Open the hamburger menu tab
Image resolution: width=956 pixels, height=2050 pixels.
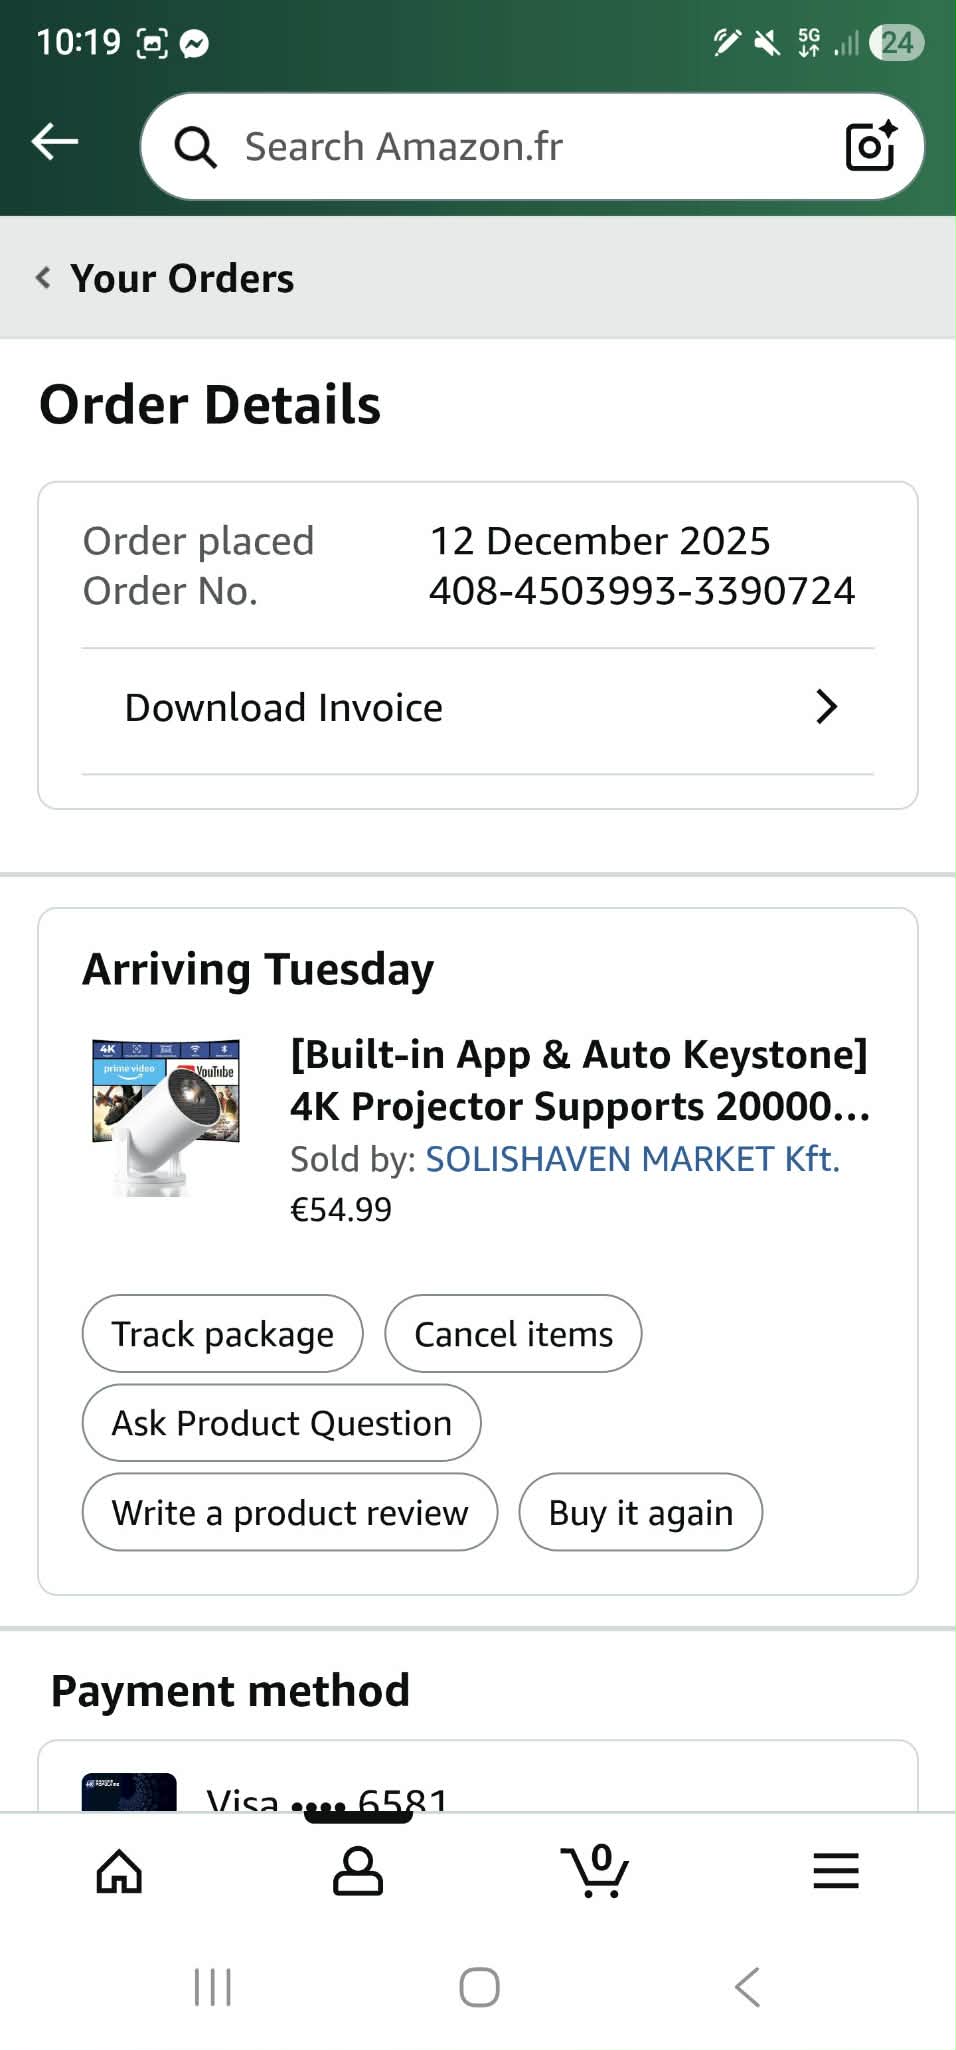pos(835,1871)
